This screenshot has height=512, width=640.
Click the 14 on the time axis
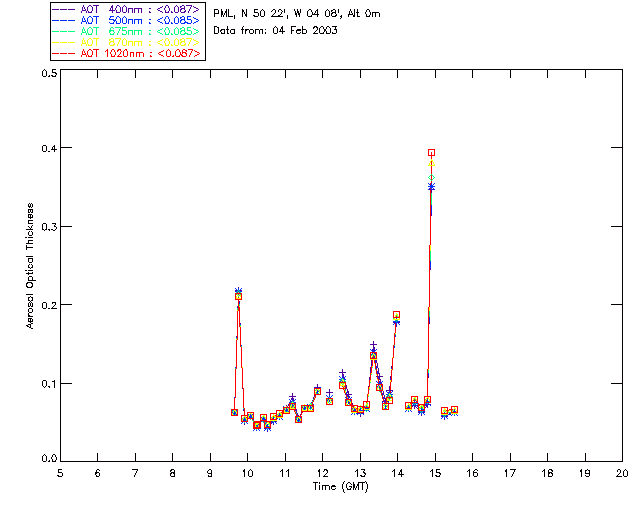pos(398,473)
